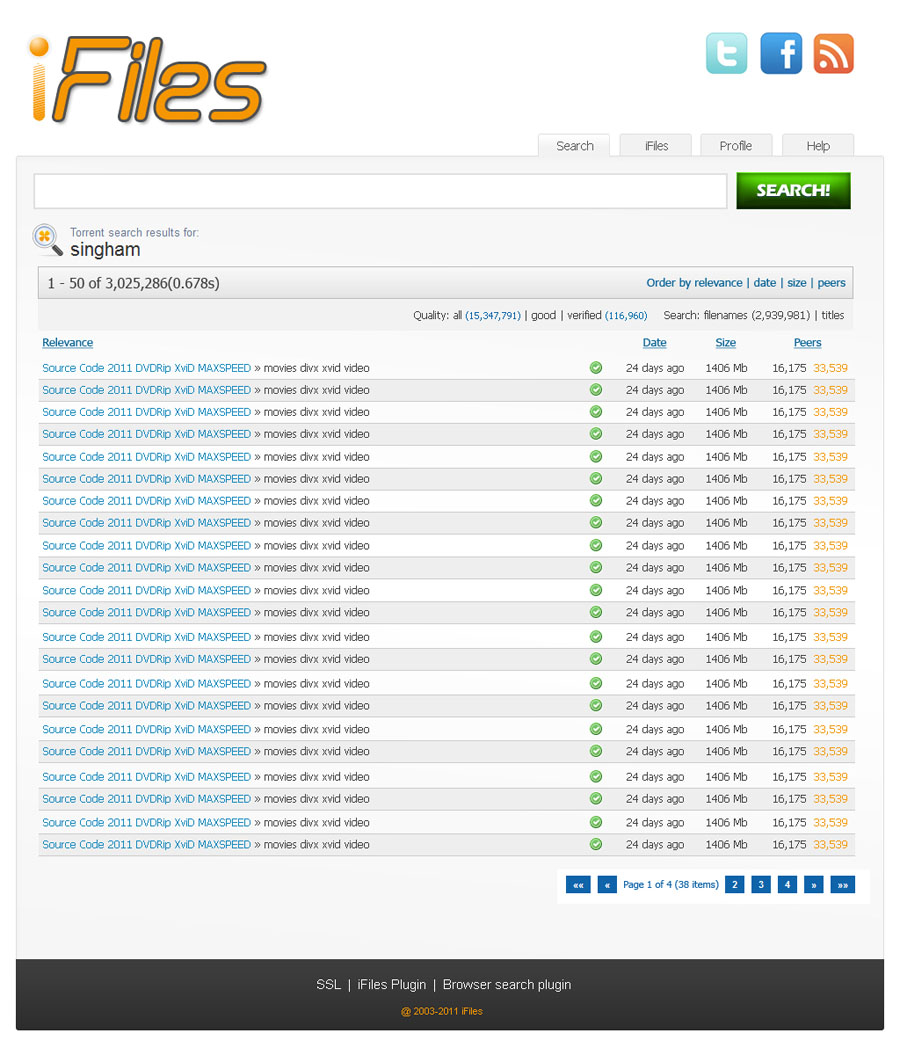This screenshot has width=900, height=1055.
Task: Click 'Page 1 of 4 (38 items)' text
Action: [671, 885]
